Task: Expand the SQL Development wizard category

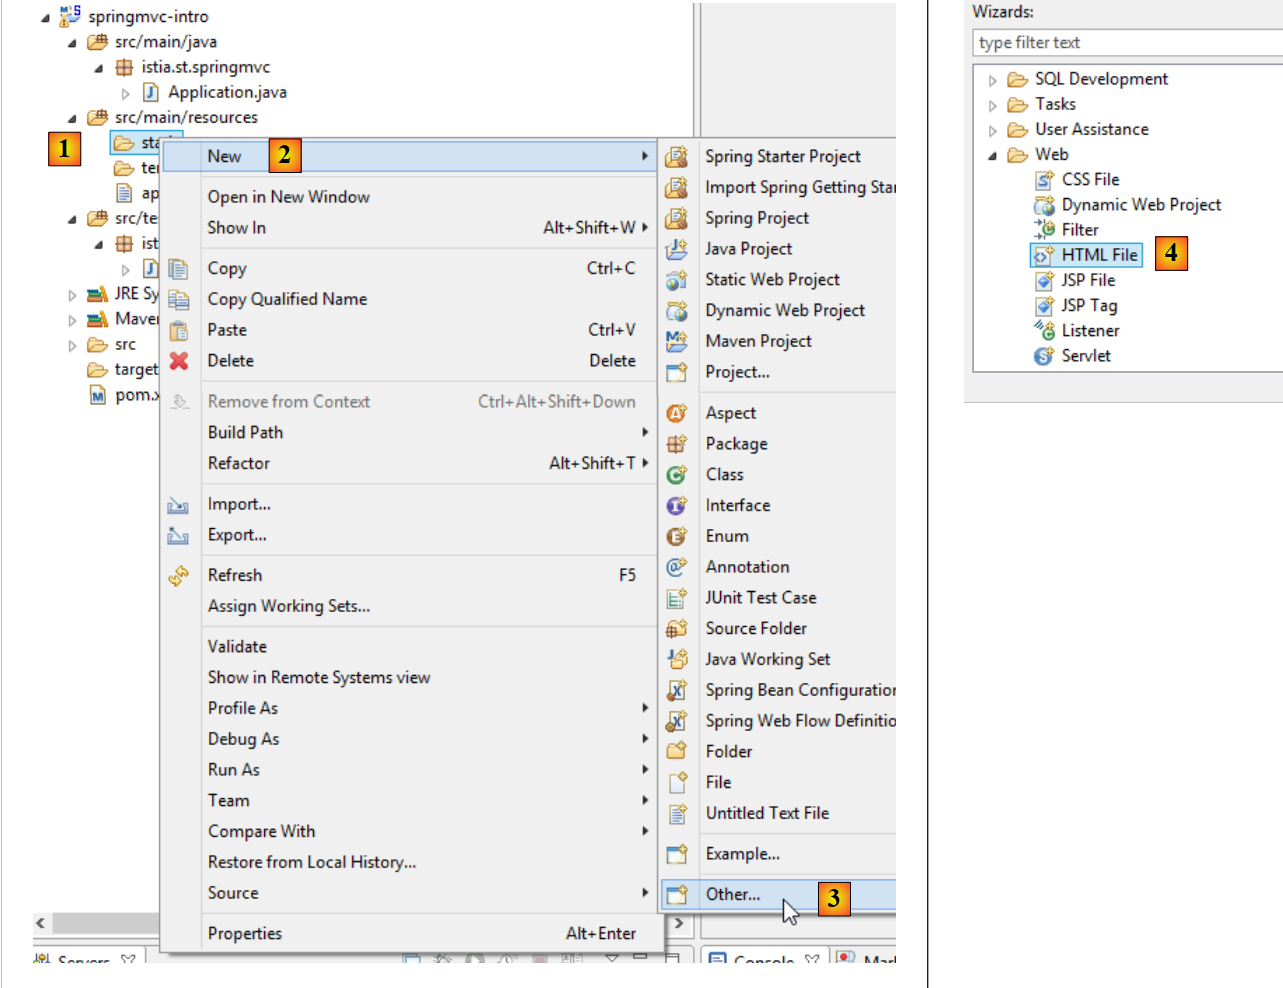Action: click(x=992, y=80)
